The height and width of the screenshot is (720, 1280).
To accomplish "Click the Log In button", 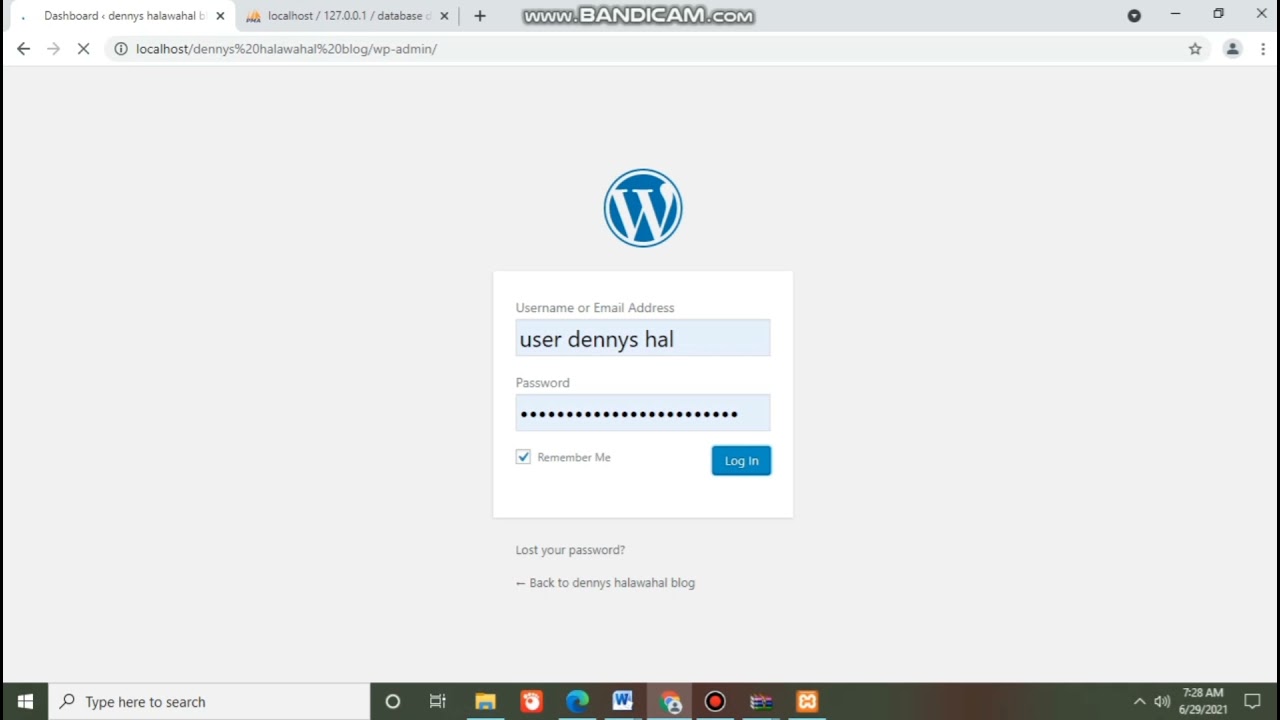I will pos(741,460).
